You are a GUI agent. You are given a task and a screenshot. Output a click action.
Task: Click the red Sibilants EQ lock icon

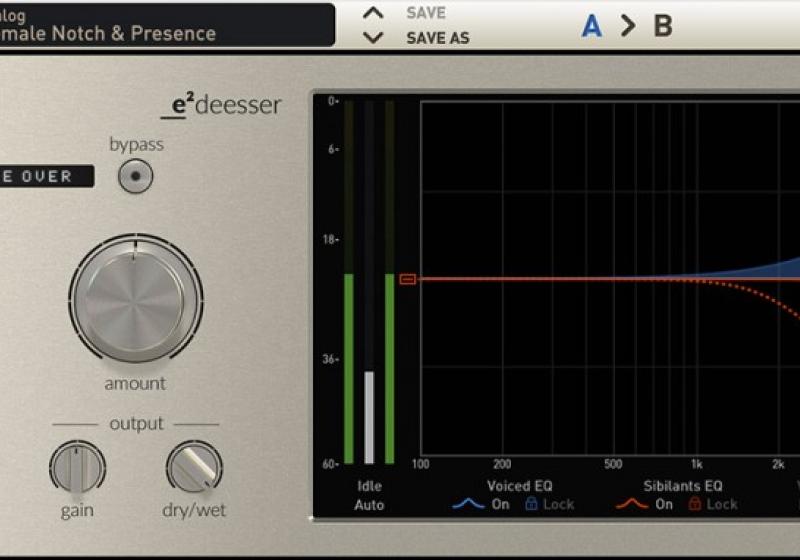click(x=694, y=504)
